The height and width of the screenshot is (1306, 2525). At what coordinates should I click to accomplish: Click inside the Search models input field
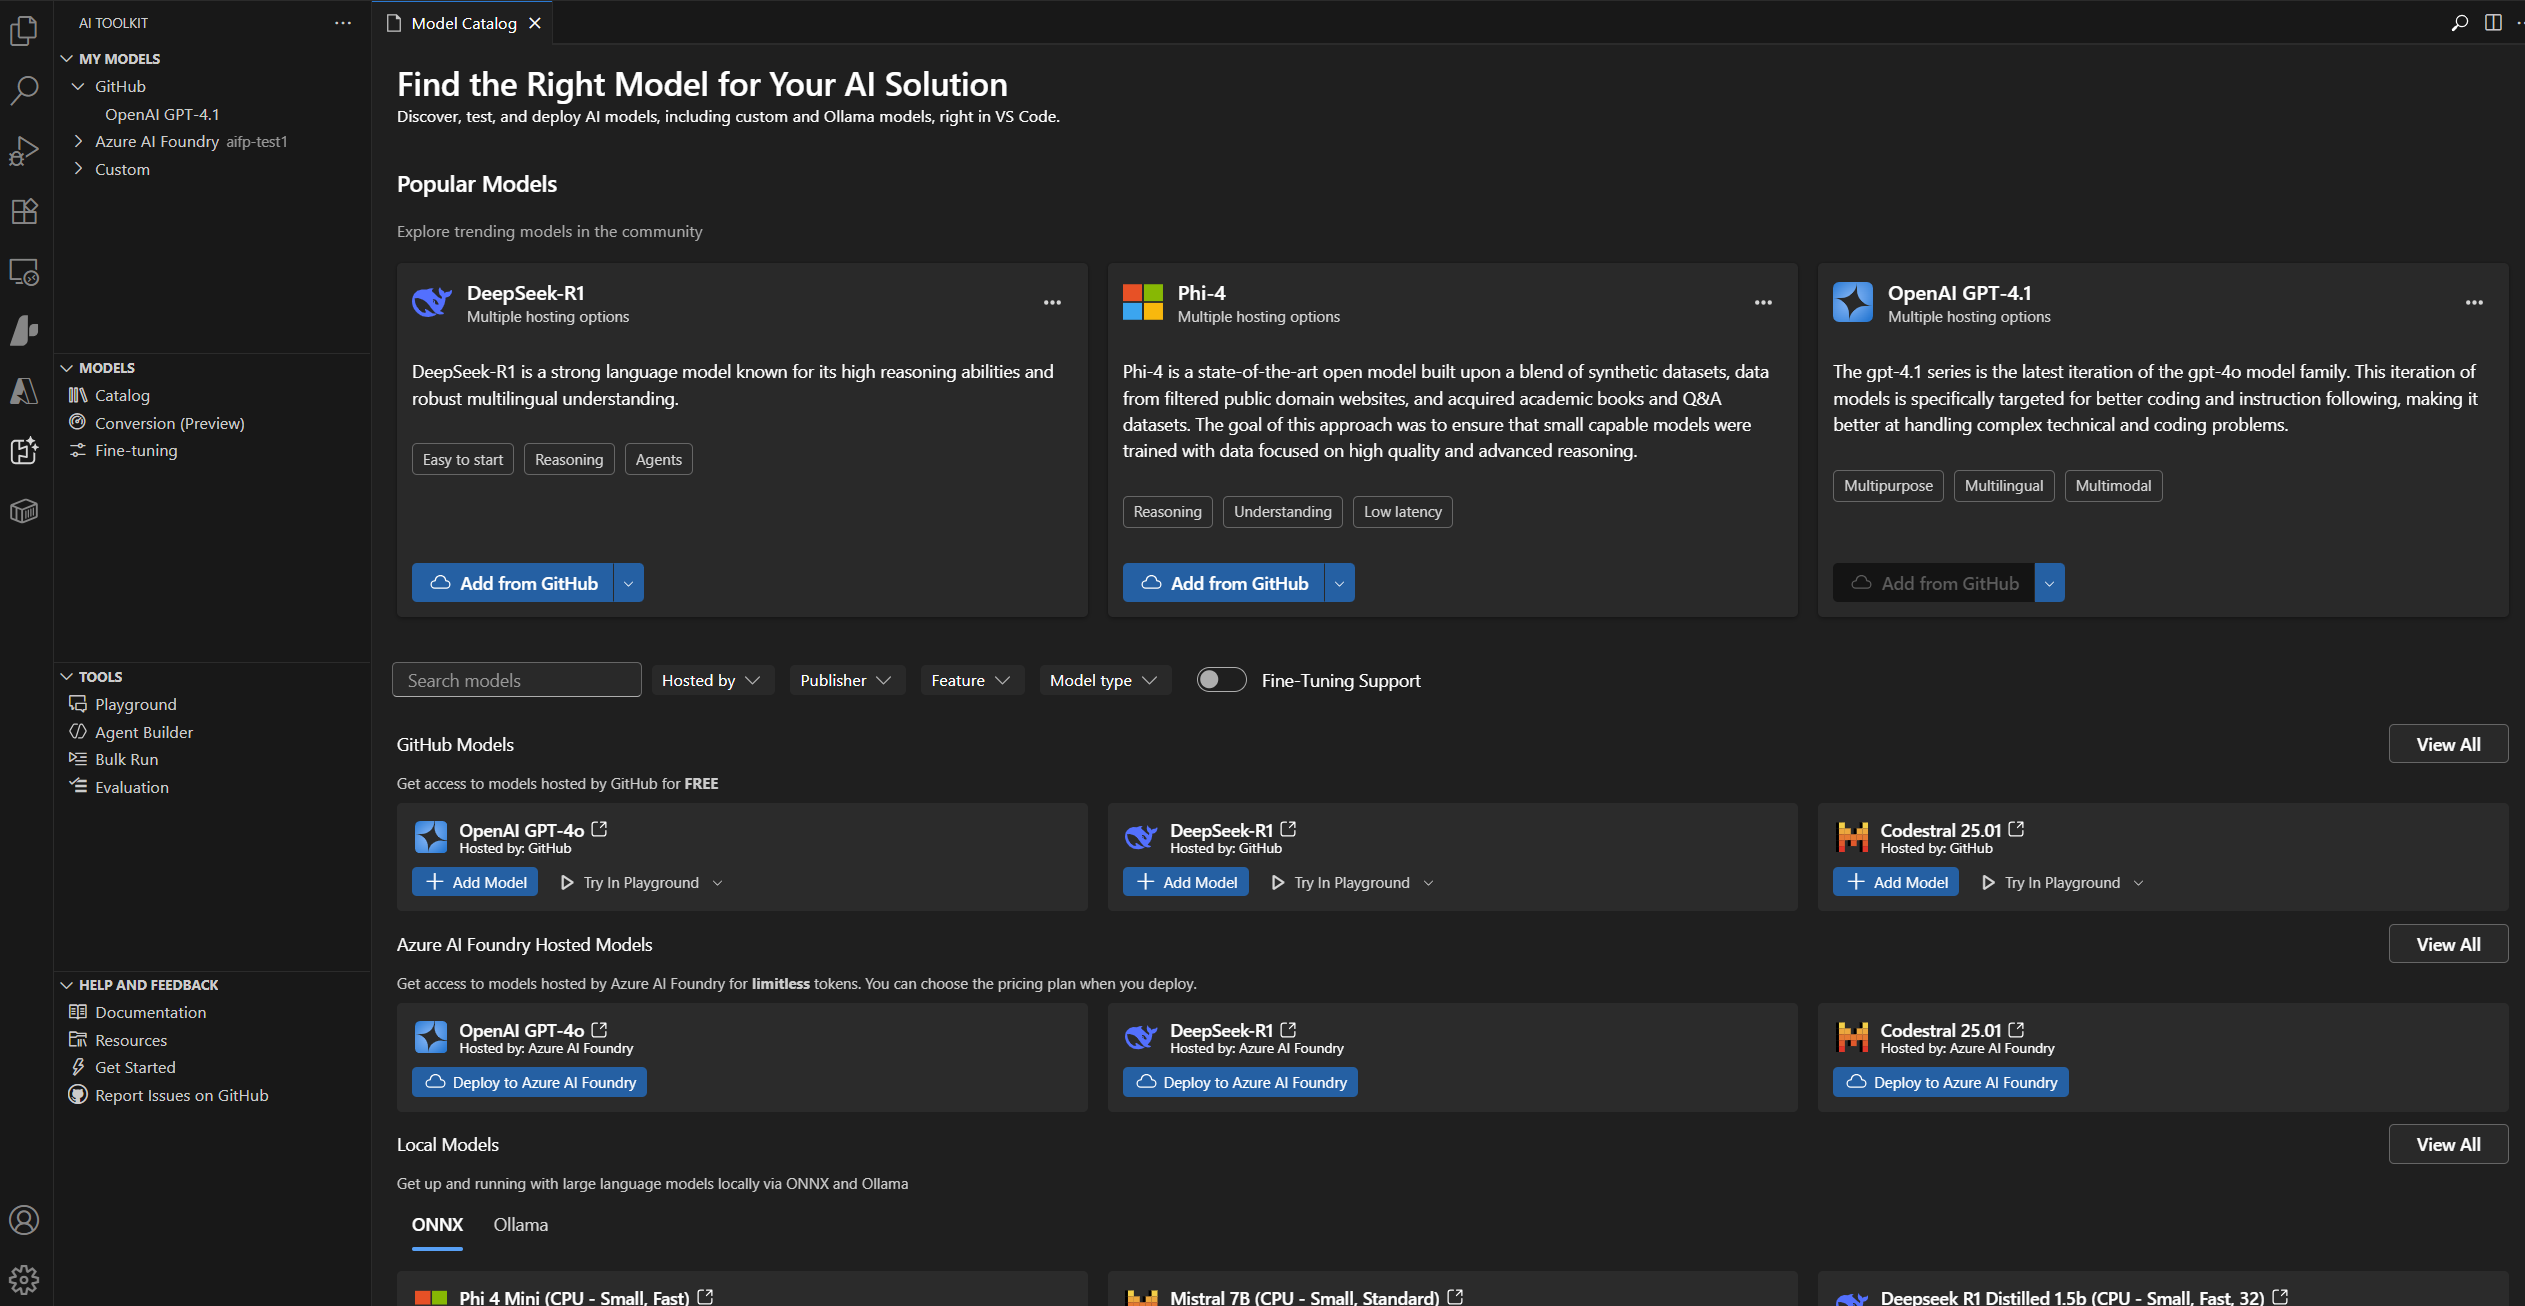coord(516,679)
